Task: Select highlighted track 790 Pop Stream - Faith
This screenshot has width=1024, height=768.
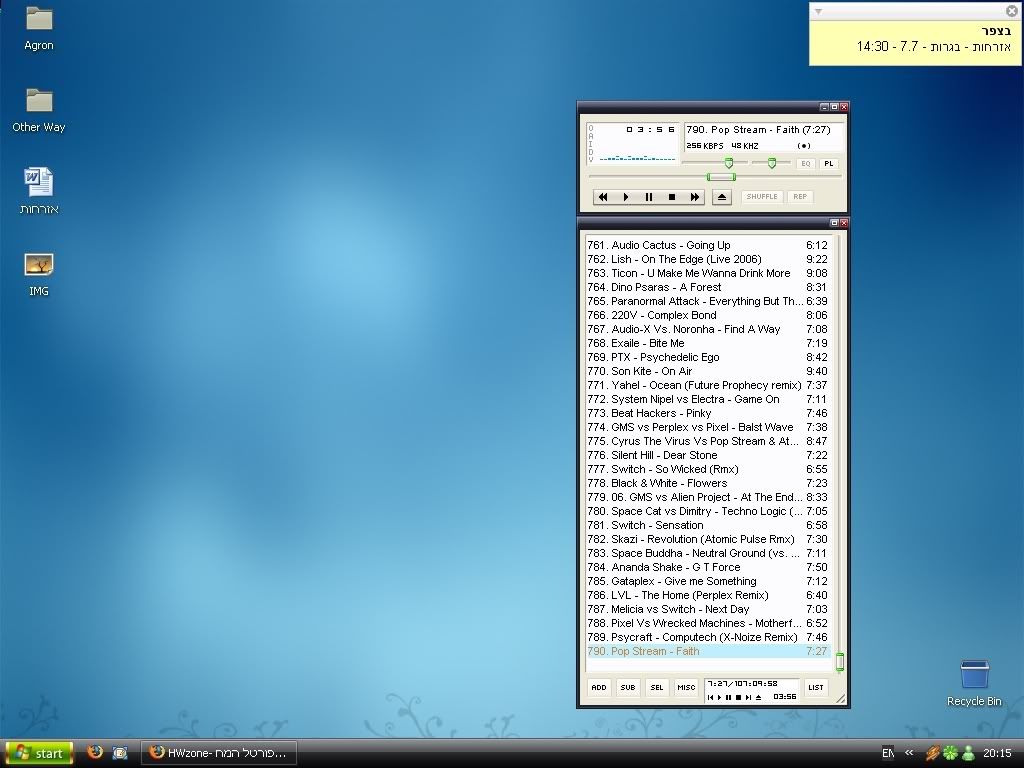Action: [707, 651]
